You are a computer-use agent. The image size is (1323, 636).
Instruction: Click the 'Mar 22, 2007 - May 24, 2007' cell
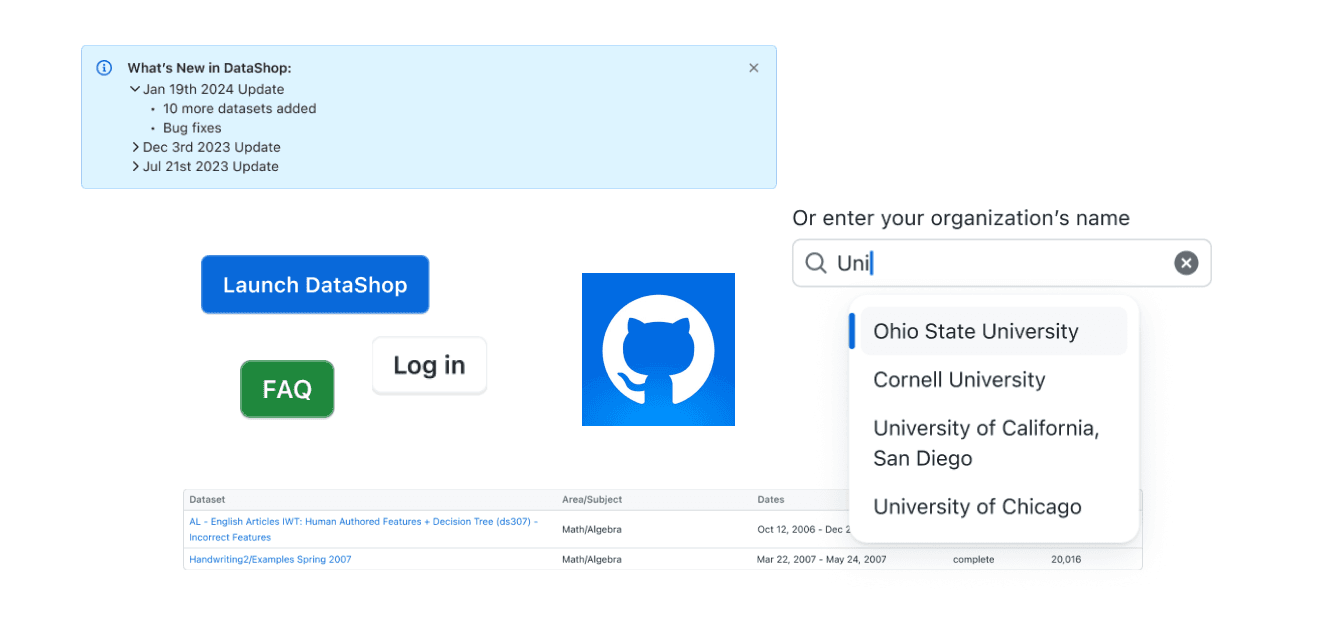point(821,559)
